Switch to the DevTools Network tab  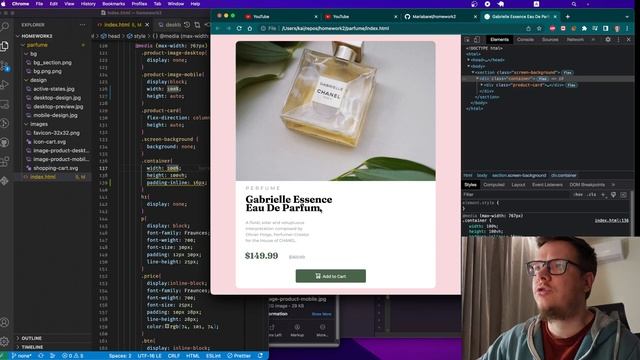(x=575, y=40)
